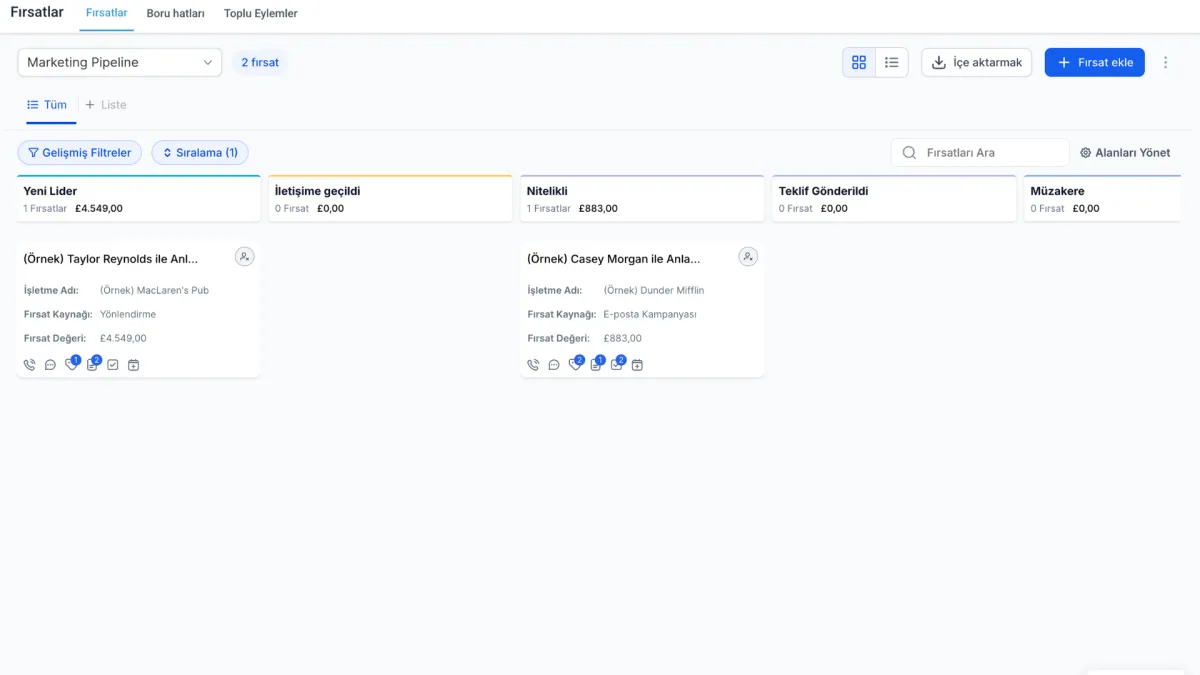Select the Tüm list tab
The height and width of the screenshot is (675, 1200).
click(47, 105)
